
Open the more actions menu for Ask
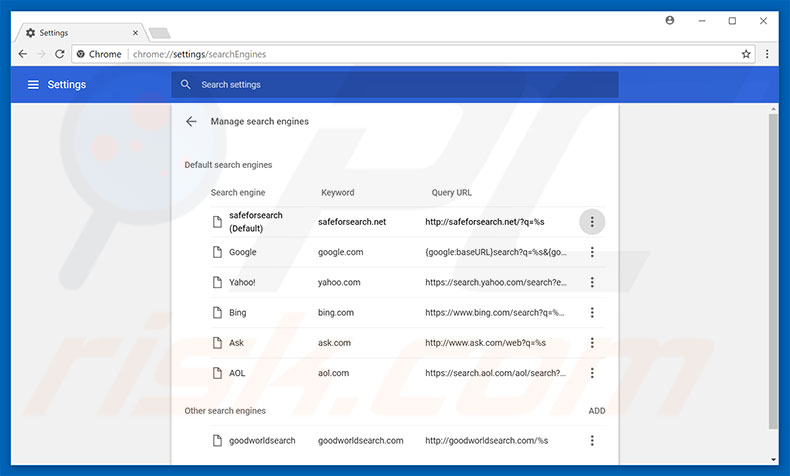(592, 343)
